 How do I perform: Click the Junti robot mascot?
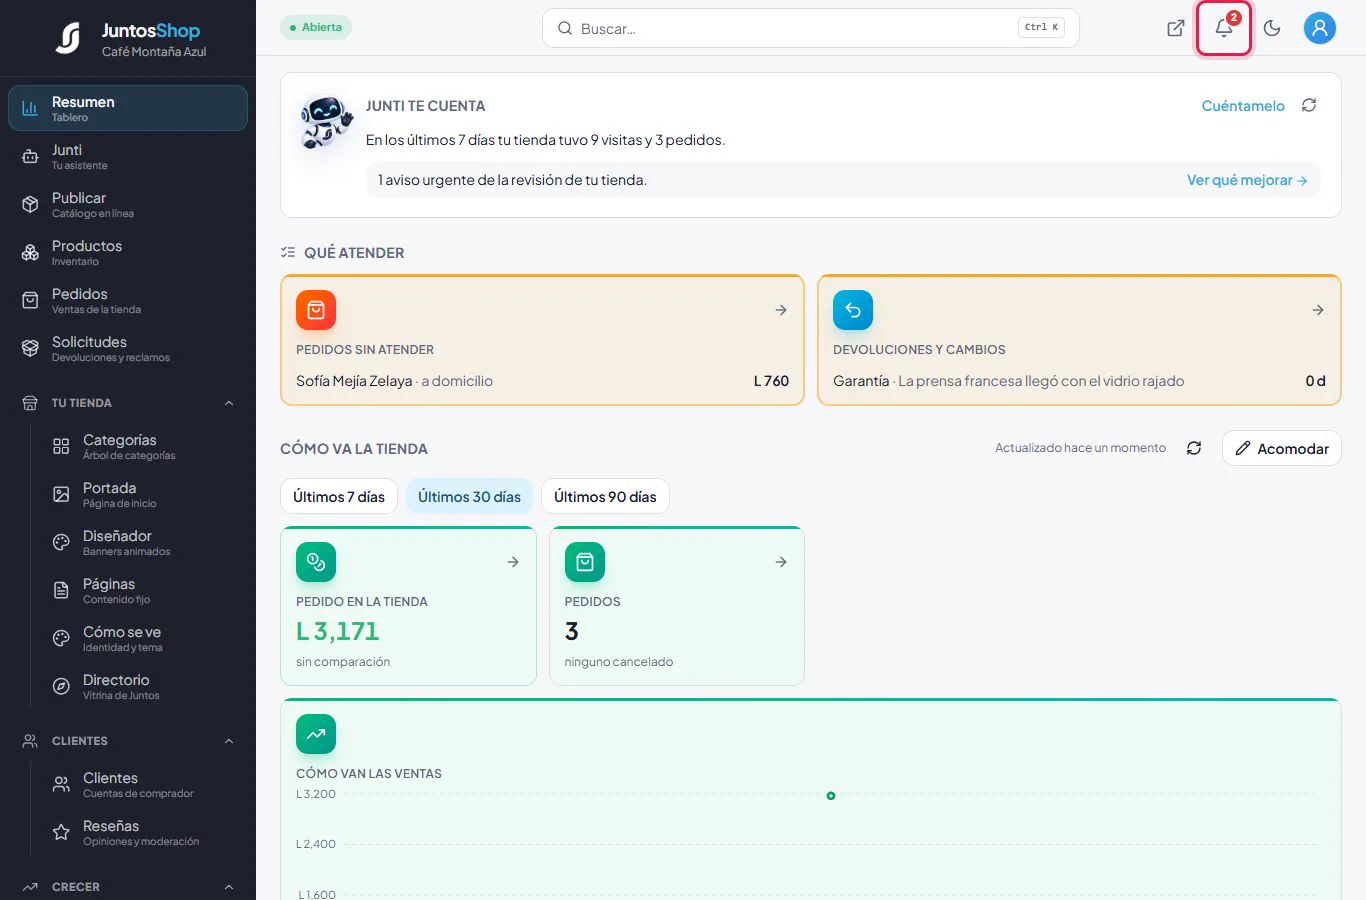(x=327, y=122)
